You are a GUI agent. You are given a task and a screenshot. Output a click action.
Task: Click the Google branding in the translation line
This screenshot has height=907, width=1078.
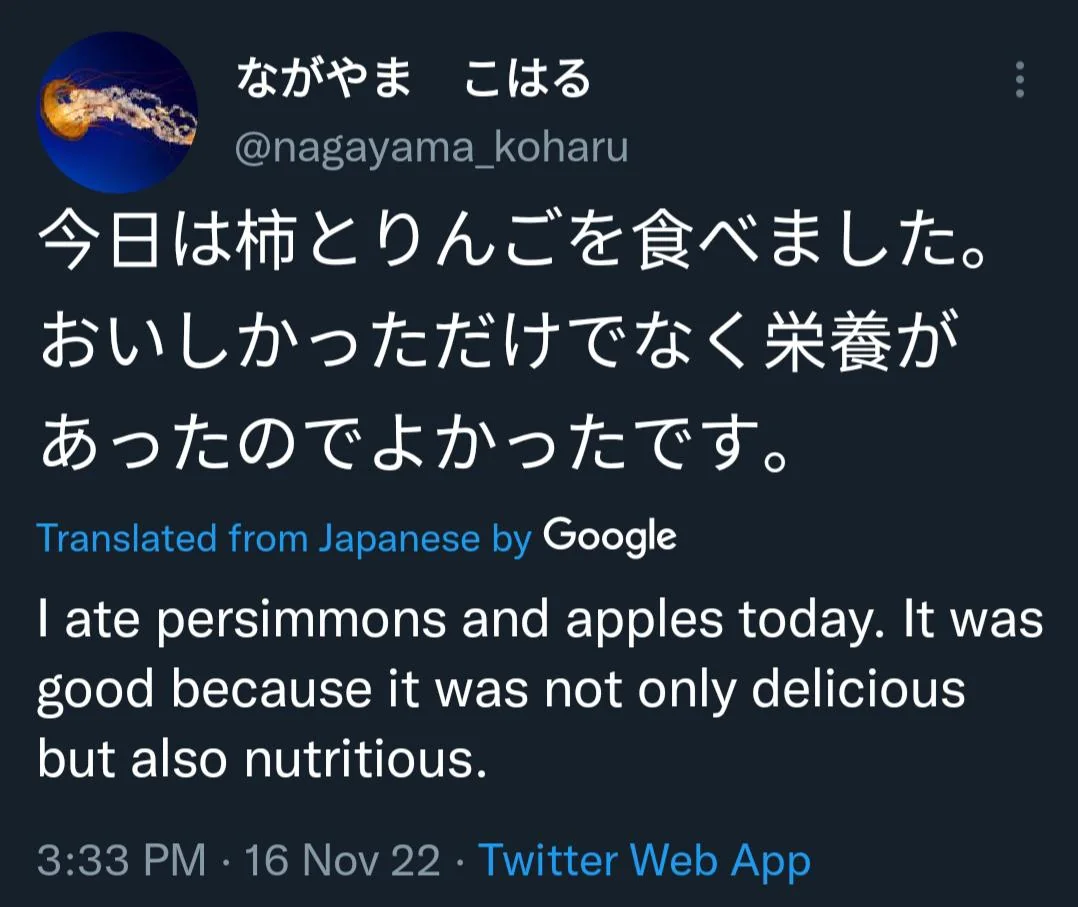point(608,537)
